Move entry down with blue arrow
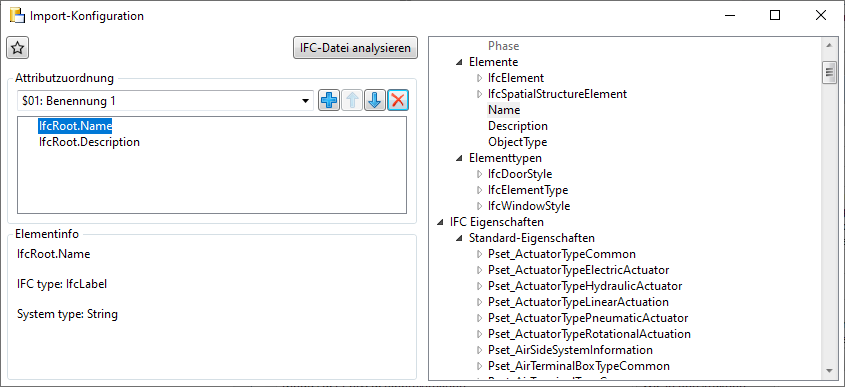Viewport: 845px width, 387px height. click(375, 100)
